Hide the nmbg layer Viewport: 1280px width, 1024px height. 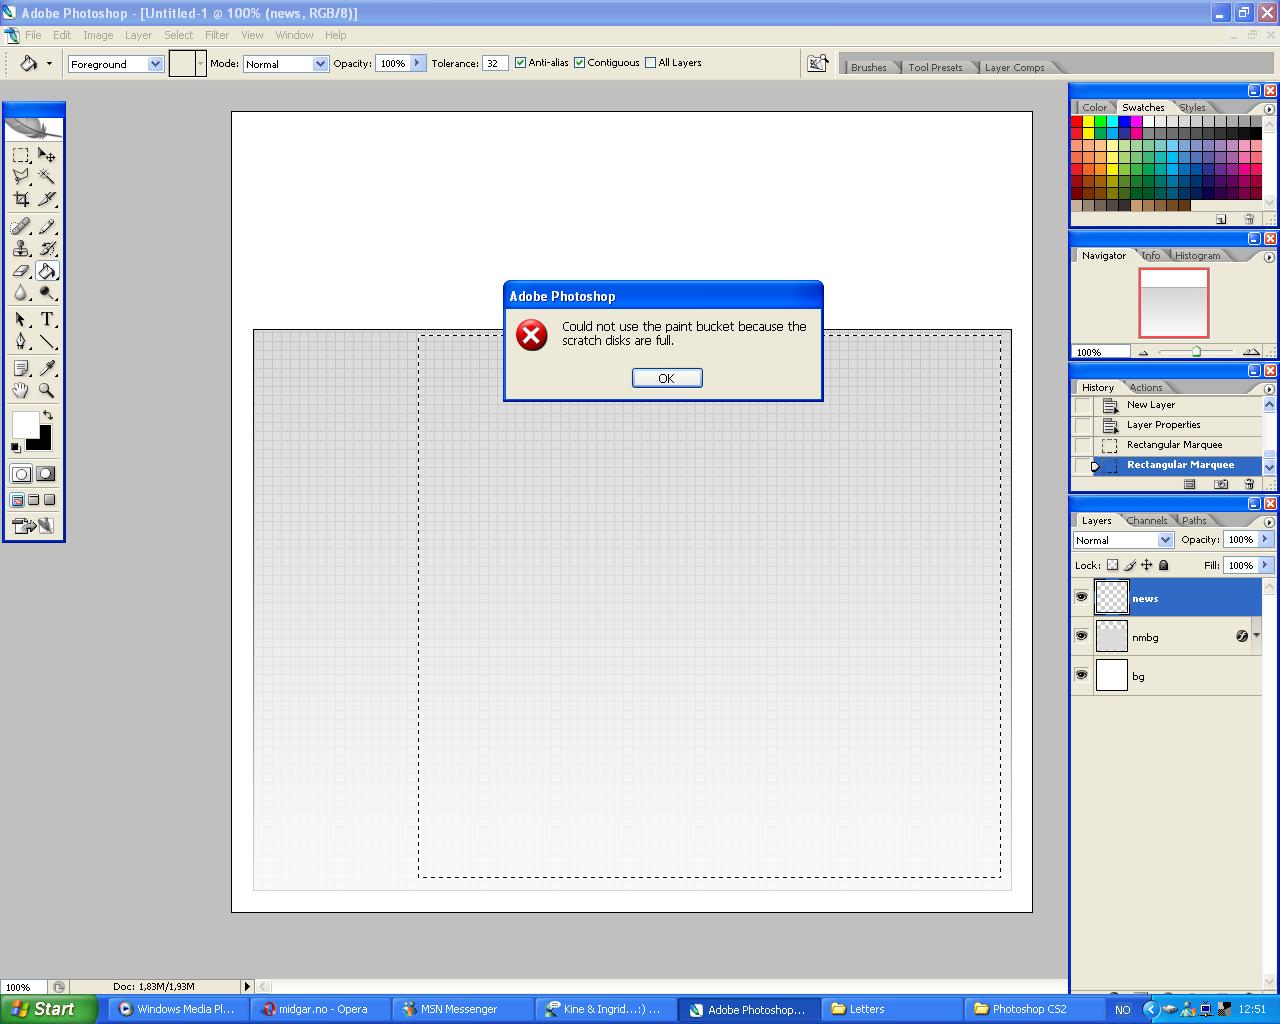1081,636
